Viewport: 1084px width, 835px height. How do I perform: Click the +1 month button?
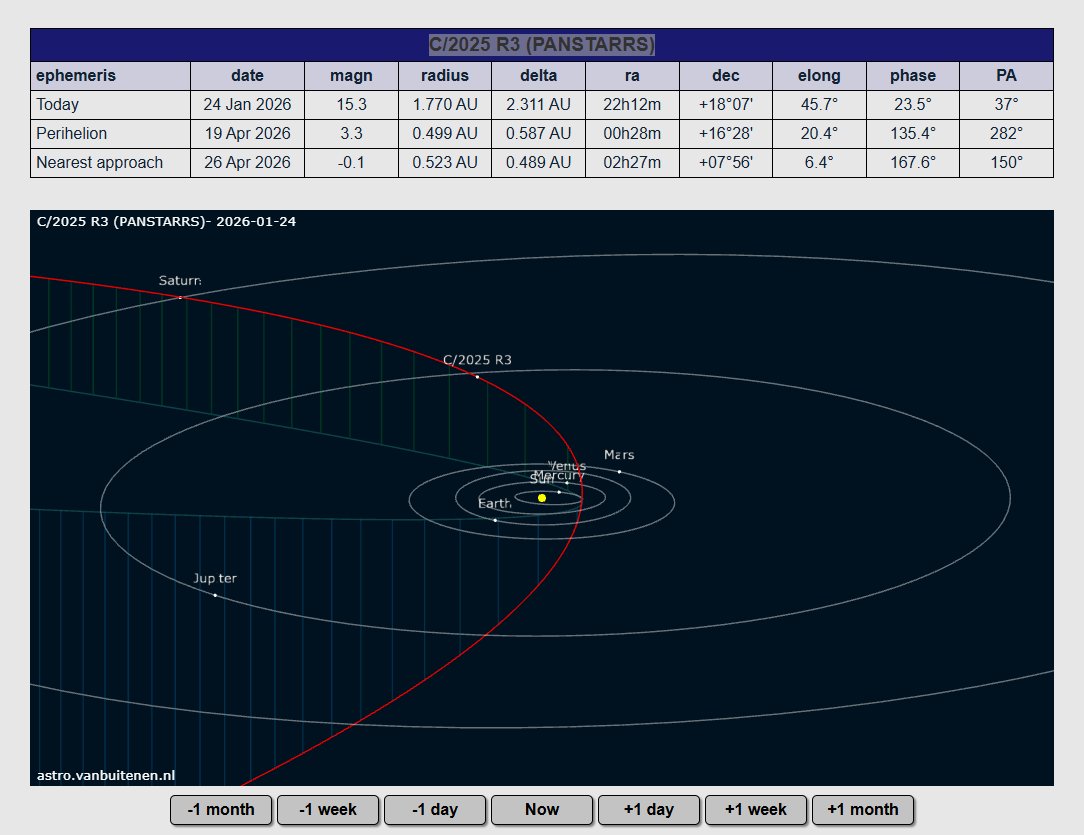click(x=863, y=809)
